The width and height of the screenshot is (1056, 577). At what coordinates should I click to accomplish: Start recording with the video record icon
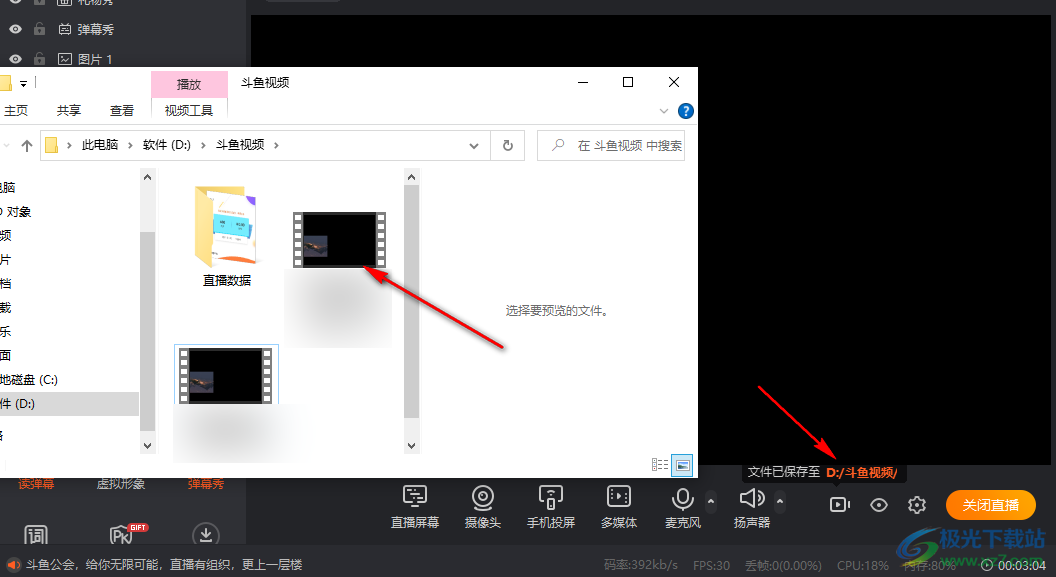(x=839, y=504)
